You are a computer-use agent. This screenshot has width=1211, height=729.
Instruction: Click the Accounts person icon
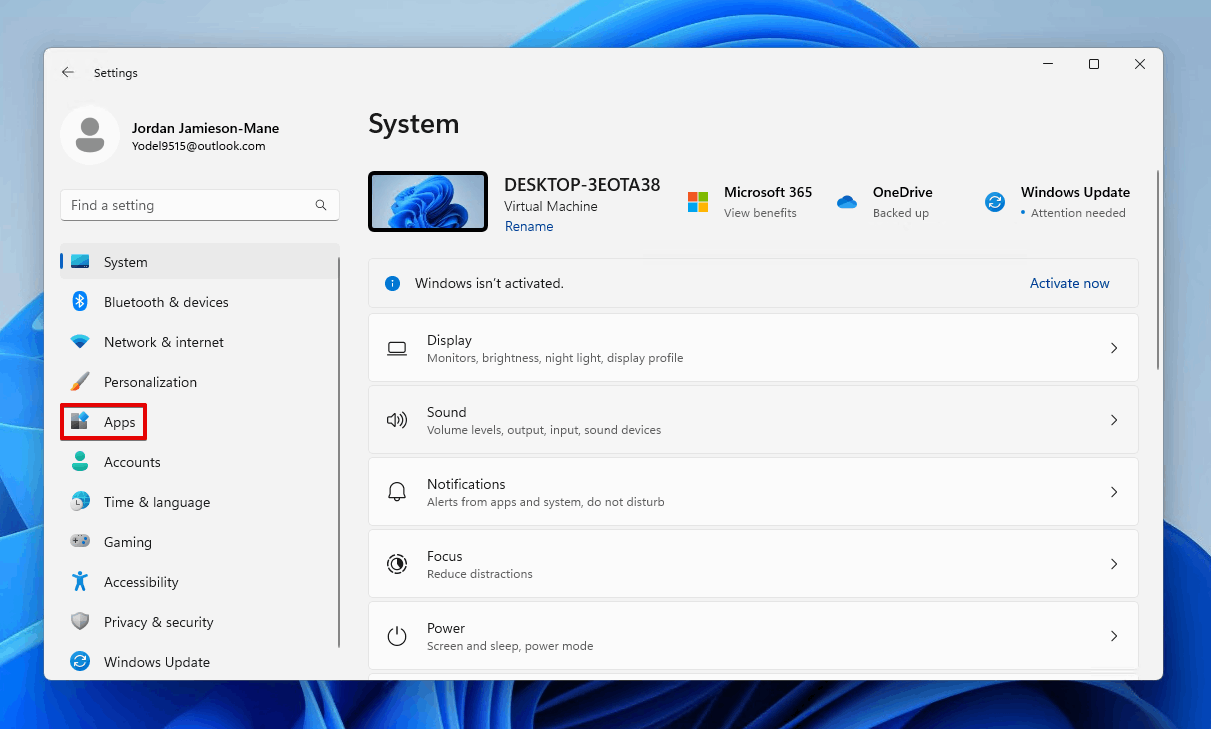(x=80, y=462)
